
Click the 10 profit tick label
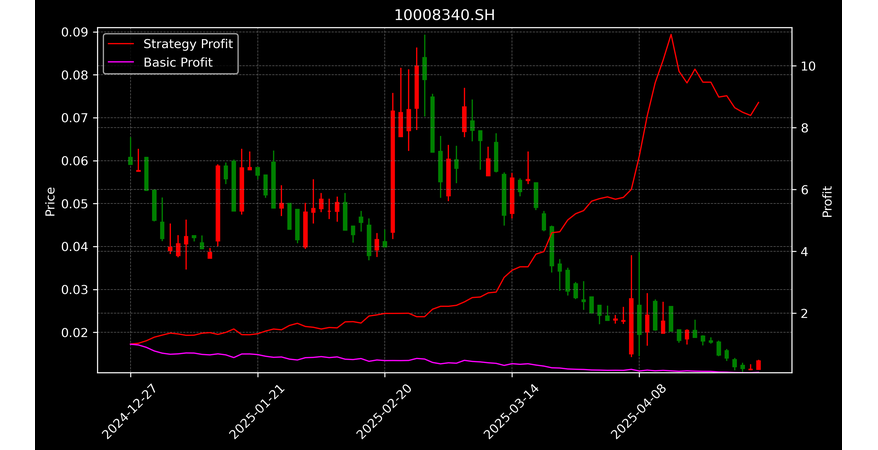coord(807,66)
